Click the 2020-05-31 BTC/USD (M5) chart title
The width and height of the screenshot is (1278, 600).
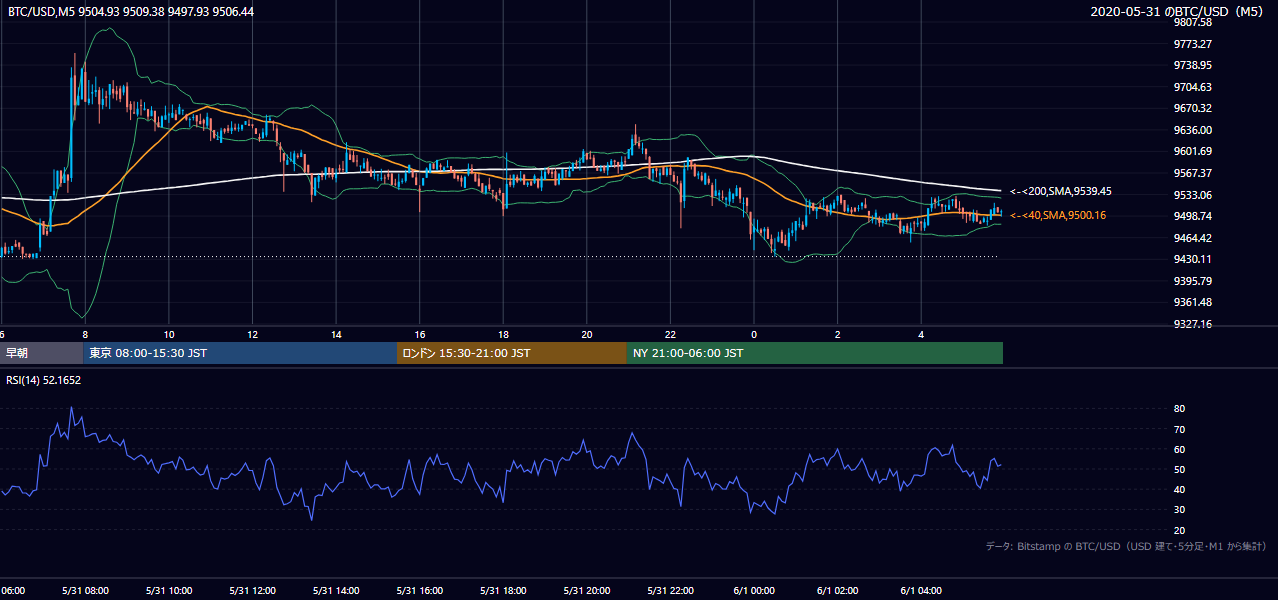click(1179, 12)
